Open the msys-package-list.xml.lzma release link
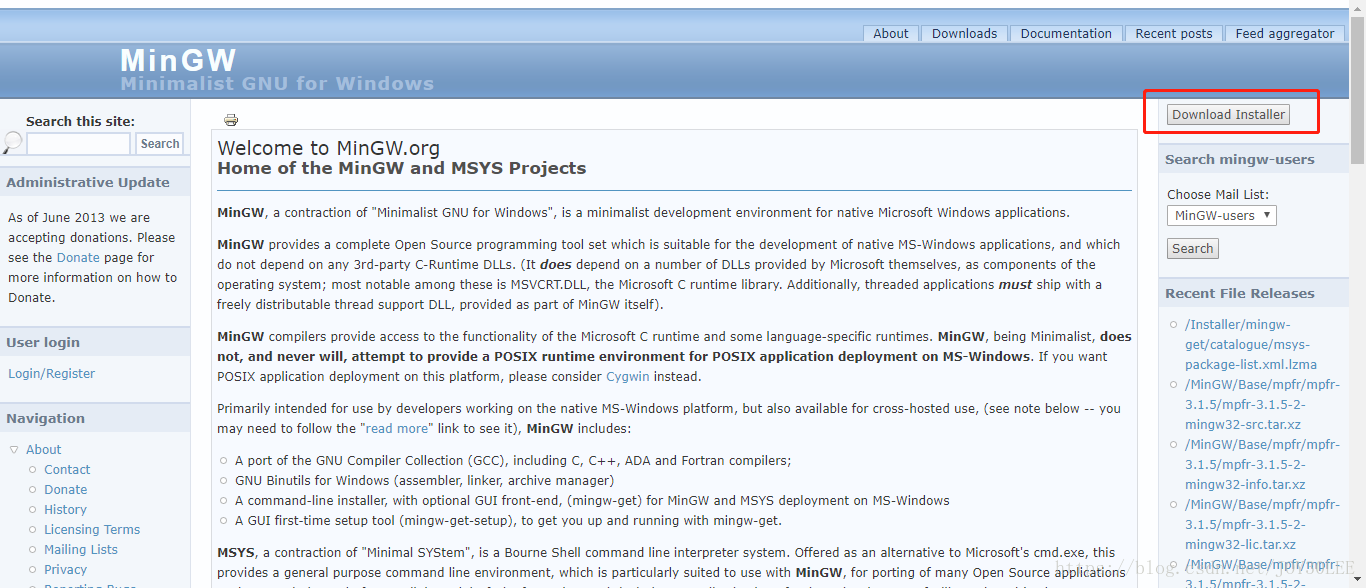The height and width of the screenshot is (588, 1366). click(x=1251, y=344)
